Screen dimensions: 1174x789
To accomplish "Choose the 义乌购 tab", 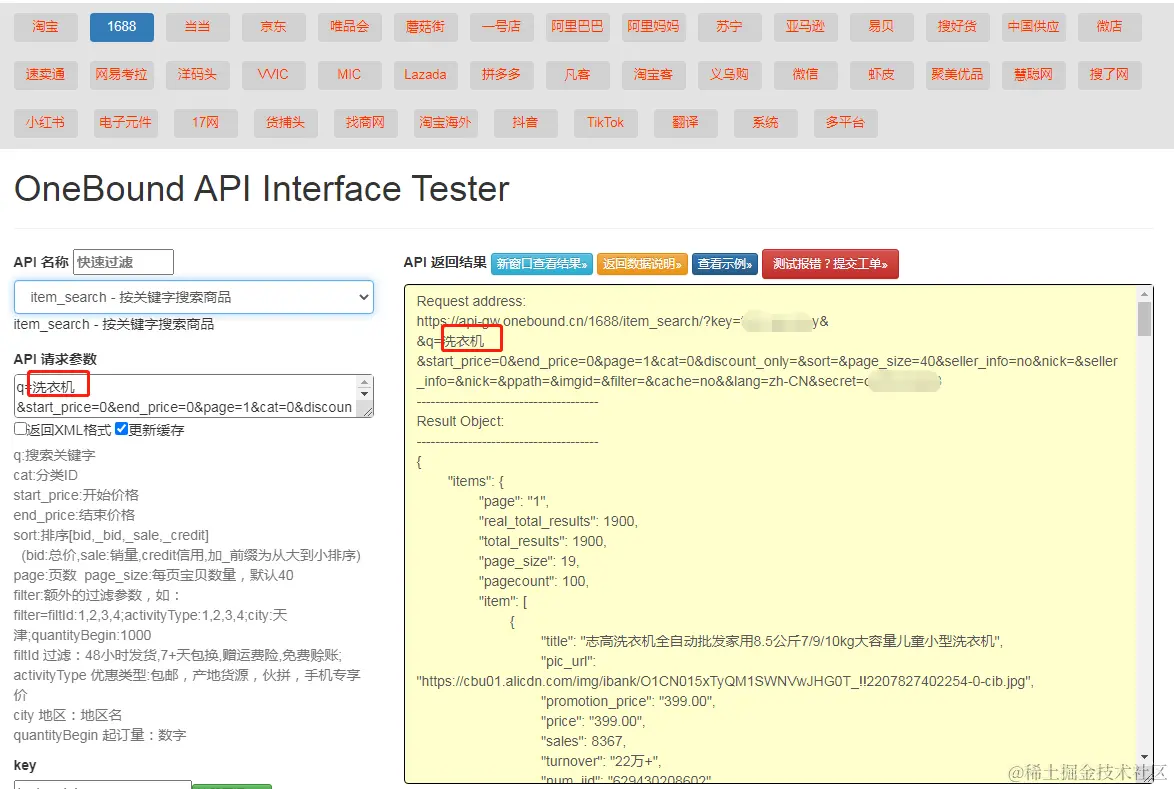I will tap(729, 75).
